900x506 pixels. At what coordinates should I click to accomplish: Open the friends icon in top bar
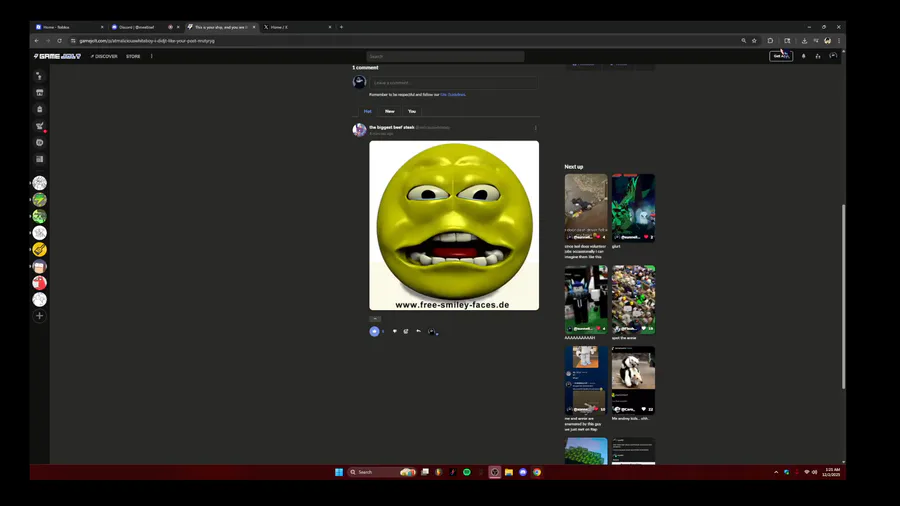(818, 56)
